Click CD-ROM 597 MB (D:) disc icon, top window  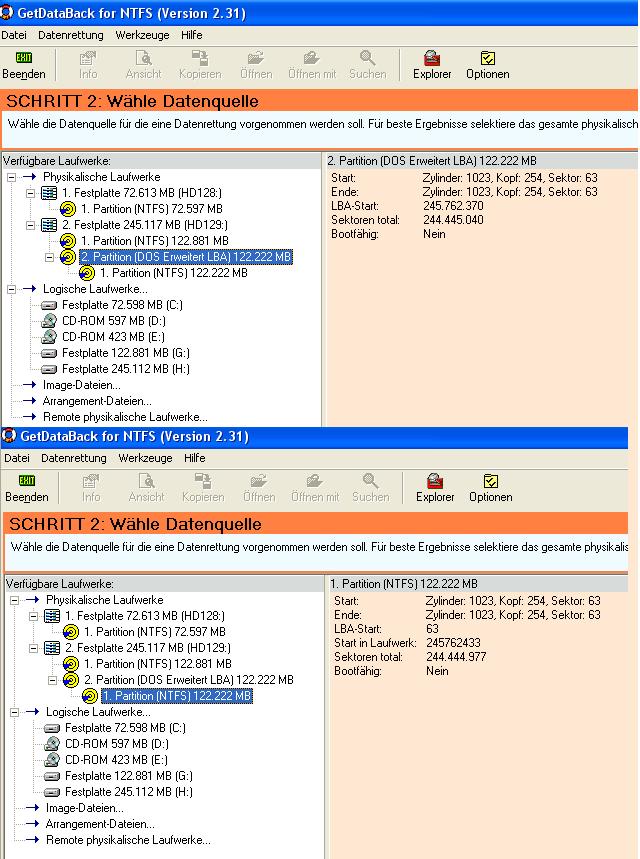pyautogui.click(x=49, y=320)
